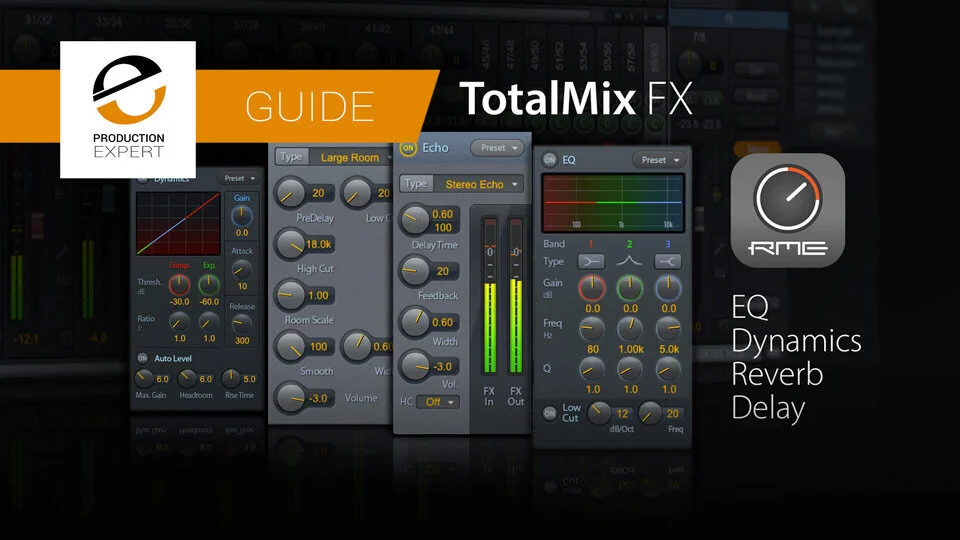The height and width of the screenshot is (540, 960).
Task: Click the orange GUIDE banner text
Action: (x=310, y=107)
